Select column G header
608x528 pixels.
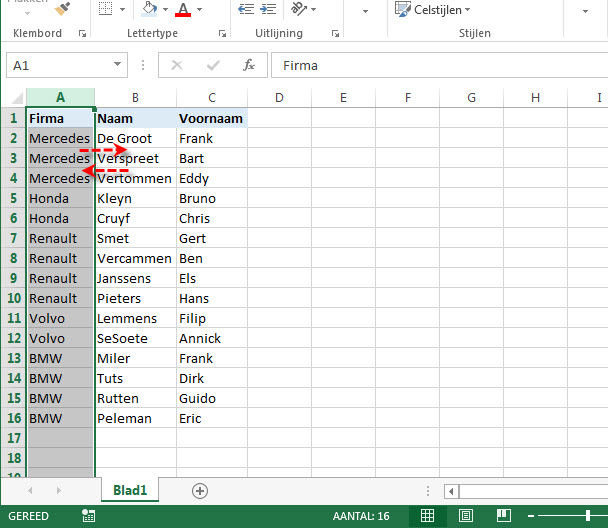click(x=472, y=97)
